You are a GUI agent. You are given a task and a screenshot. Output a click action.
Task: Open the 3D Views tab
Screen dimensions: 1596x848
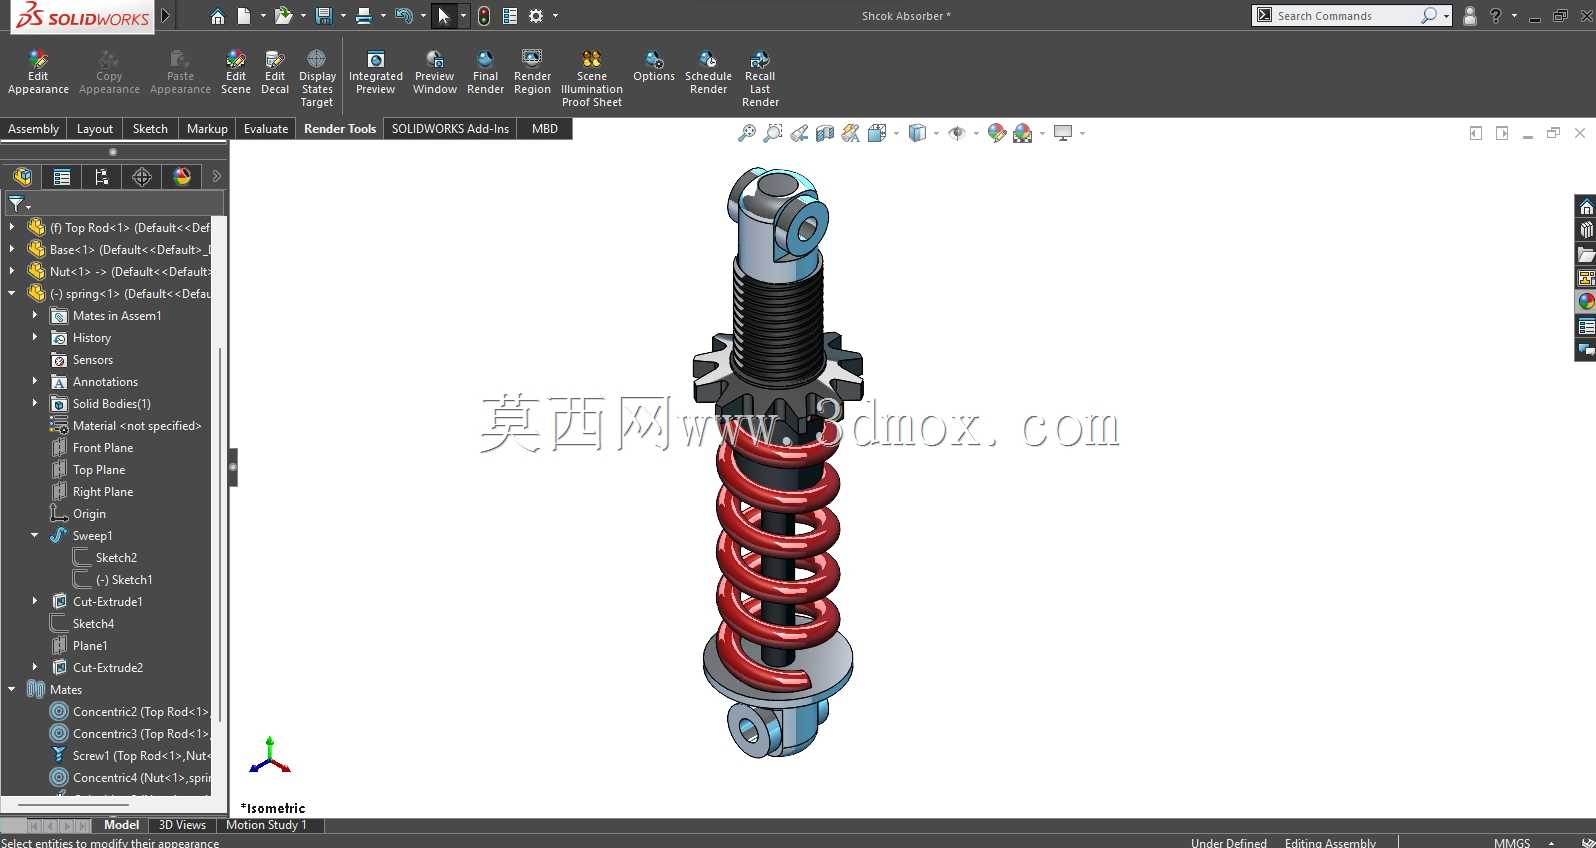[182, 825]
